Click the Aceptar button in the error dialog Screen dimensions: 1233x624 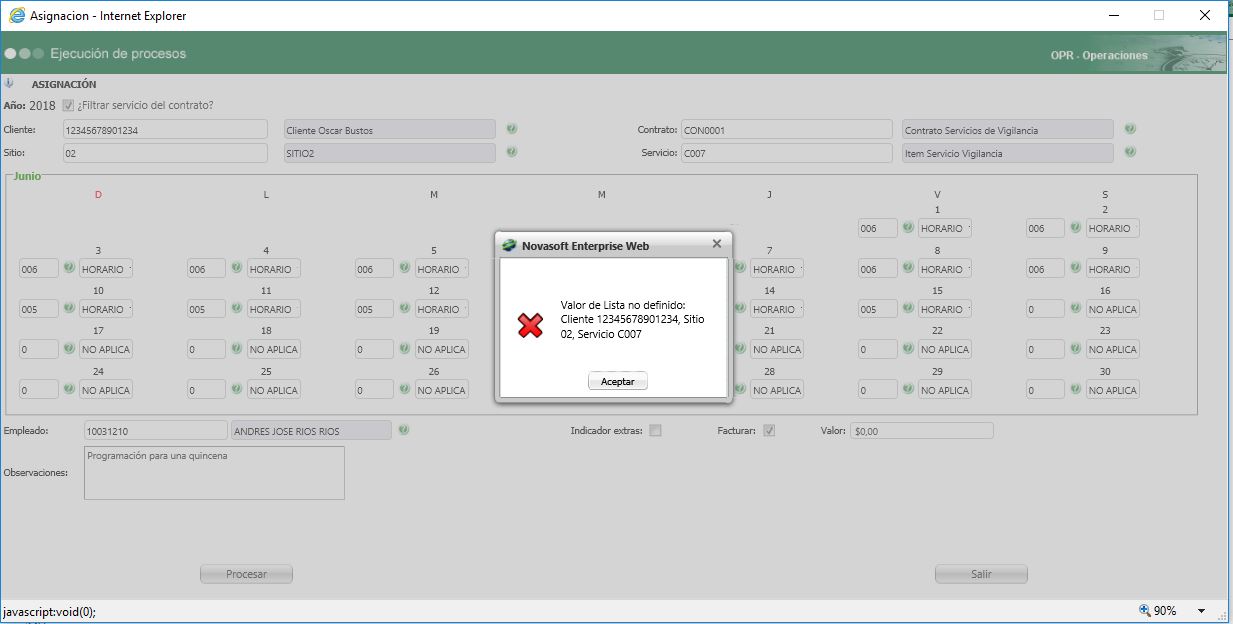coord(618,382)
